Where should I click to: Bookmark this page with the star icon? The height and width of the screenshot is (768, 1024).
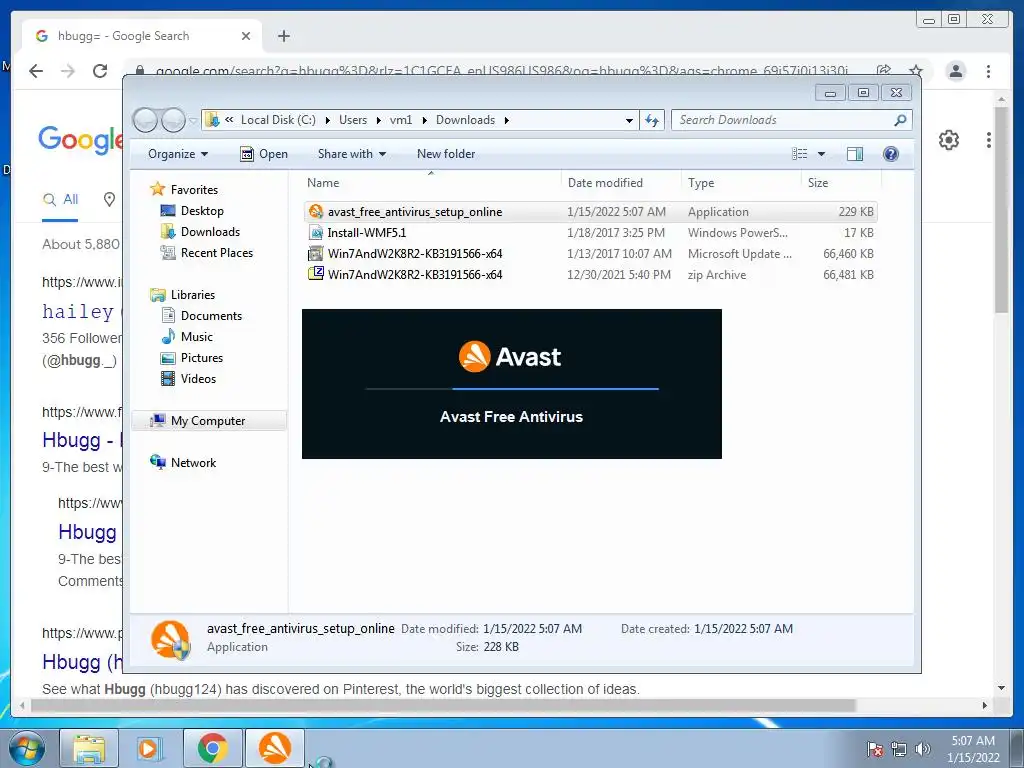pyautogui.click(x=916, y=71)
